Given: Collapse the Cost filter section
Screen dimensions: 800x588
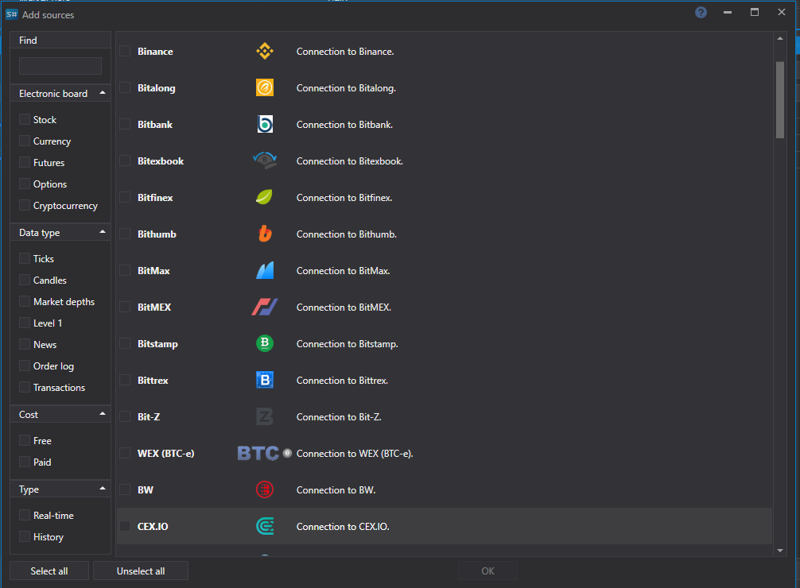Looking at the screenshot, I should 102,413.
